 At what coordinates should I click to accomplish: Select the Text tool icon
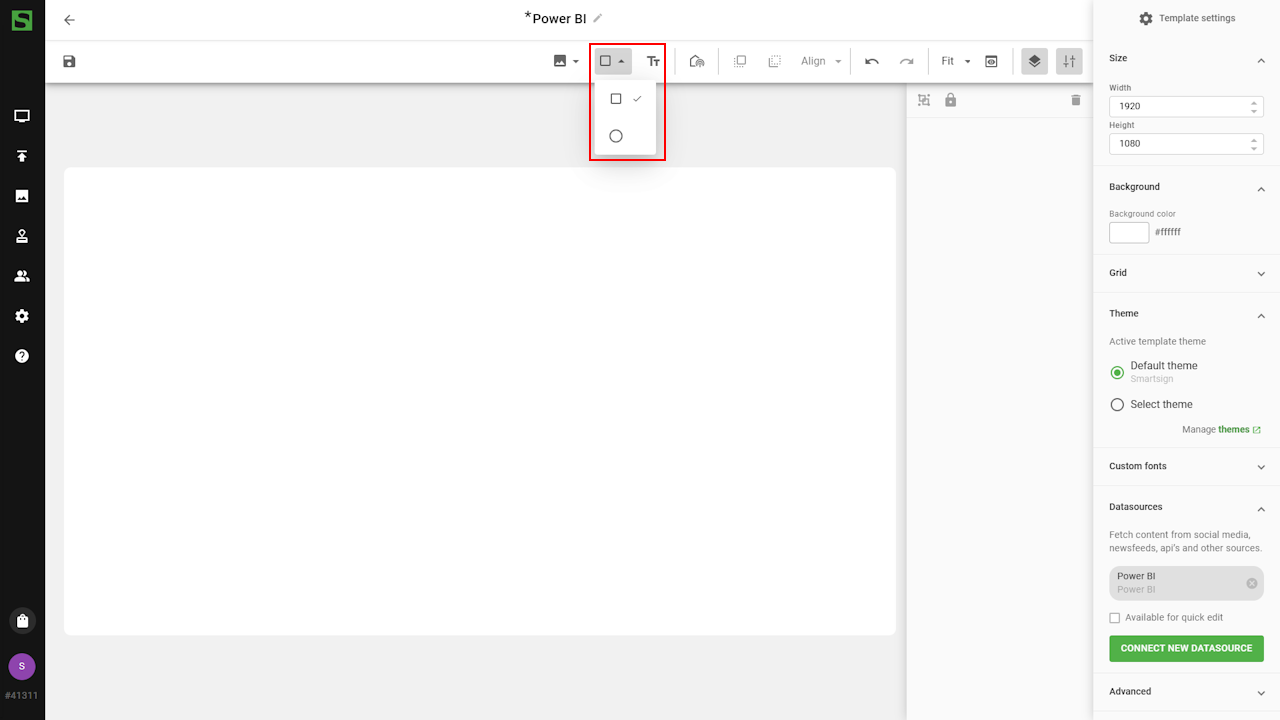(x=653, y=61)
